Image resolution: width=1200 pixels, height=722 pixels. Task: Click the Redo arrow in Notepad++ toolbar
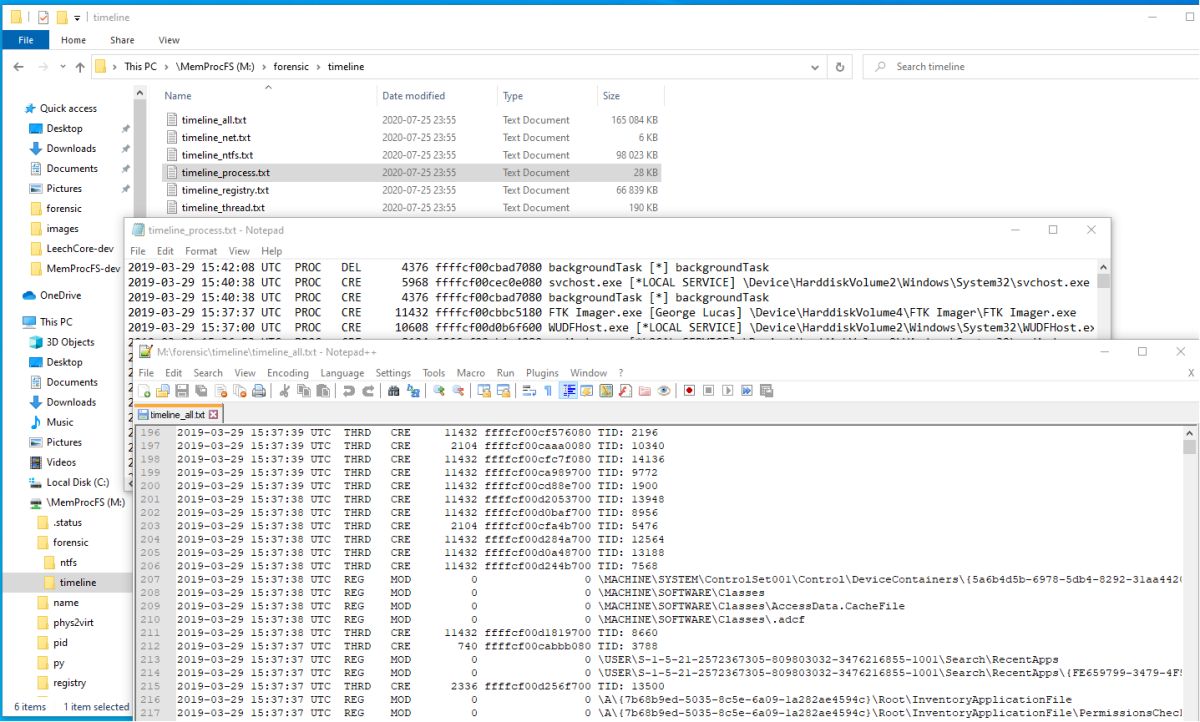tap(368, 390)
